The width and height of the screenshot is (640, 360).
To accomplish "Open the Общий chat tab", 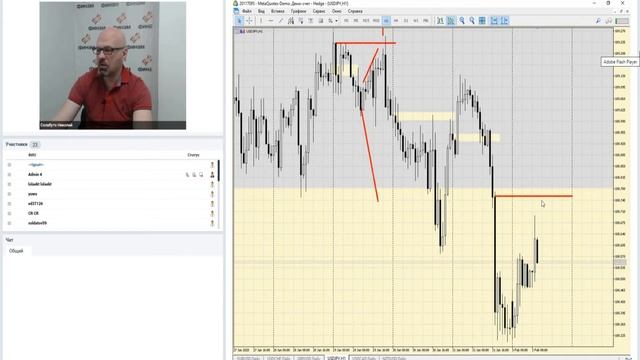I will 16,251.
